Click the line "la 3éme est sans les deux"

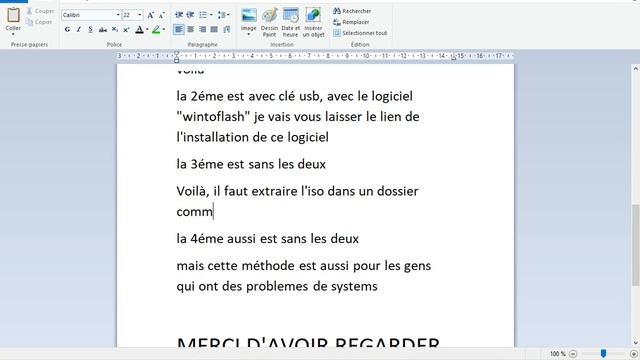(251, 164)
